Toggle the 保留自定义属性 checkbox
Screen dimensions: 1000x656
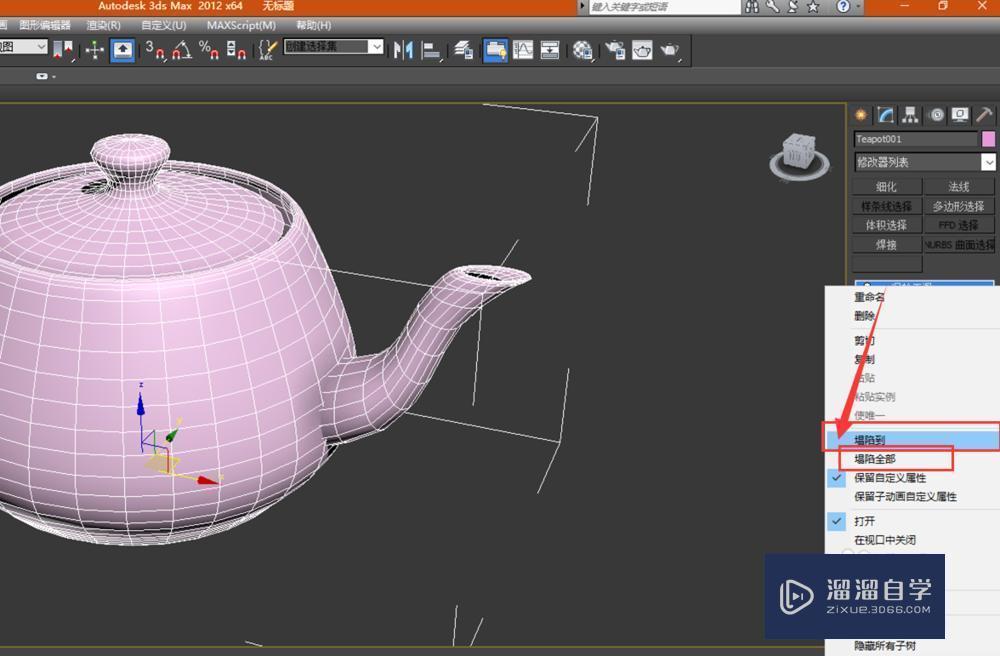(837, 478)
